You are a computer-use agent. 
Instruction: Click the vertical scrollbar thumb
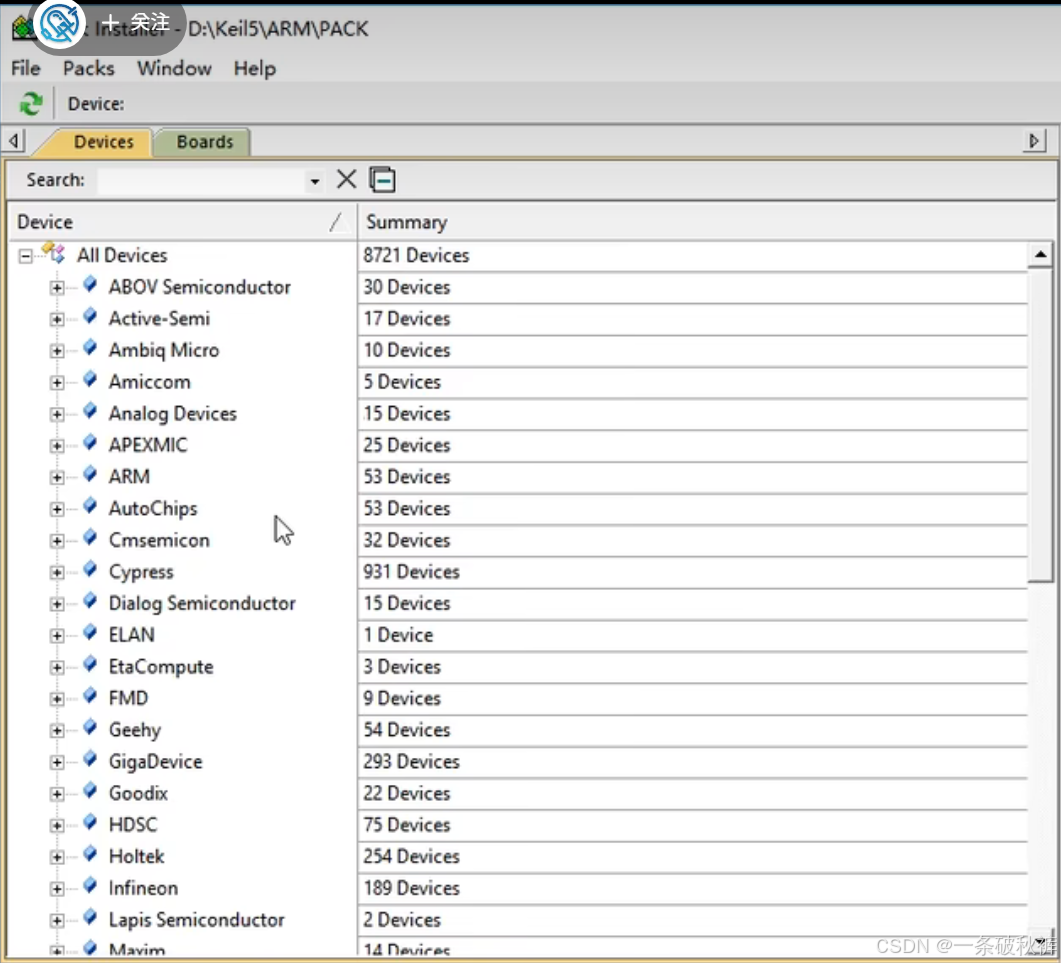[1040, 424]
